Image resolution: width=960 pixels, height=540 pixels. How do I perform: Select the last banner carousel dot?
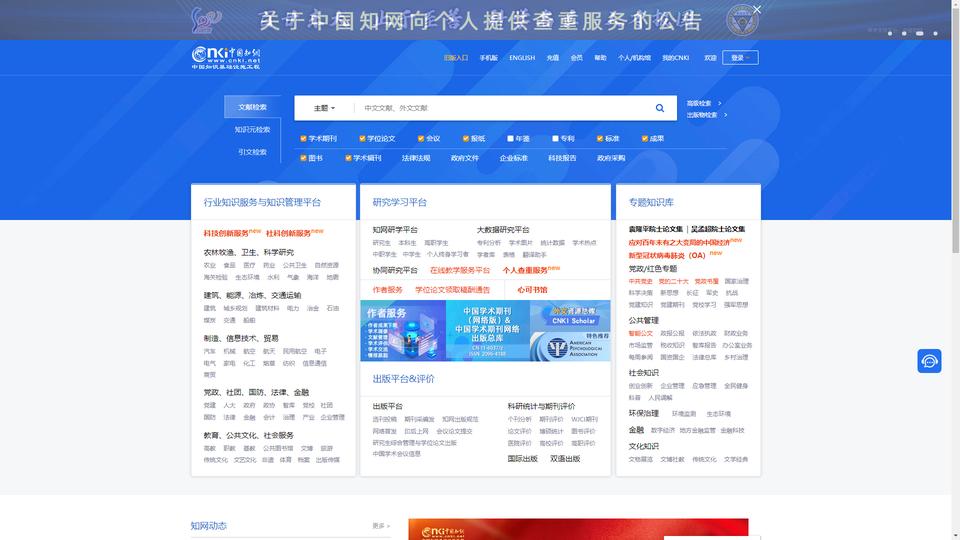935,33
